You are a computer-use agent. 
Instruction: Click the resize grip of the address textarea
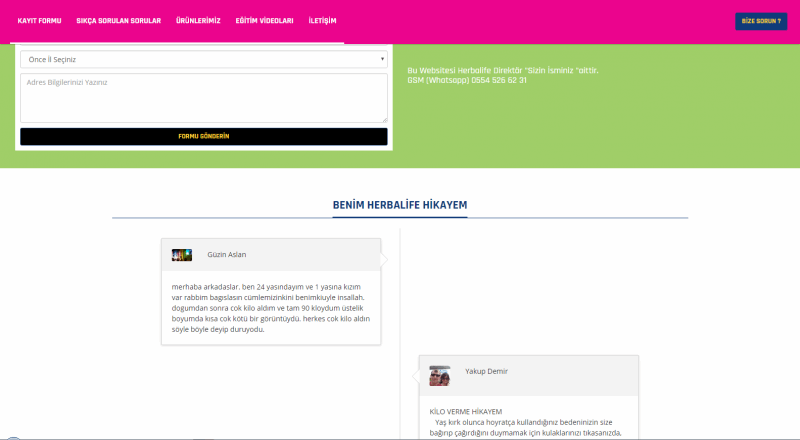(x=385, y=120)
